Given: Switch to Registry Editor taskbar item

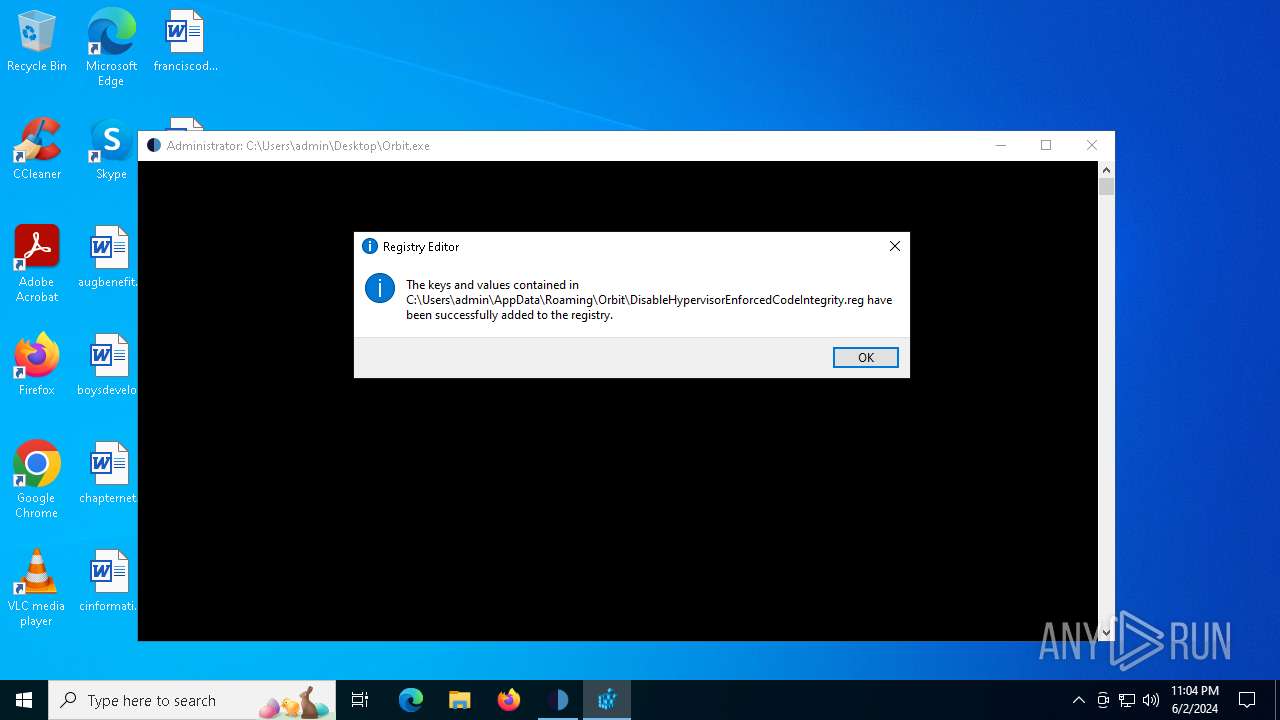Looking at the screenshot, I should pyautogui.click(x=606, y=700).
